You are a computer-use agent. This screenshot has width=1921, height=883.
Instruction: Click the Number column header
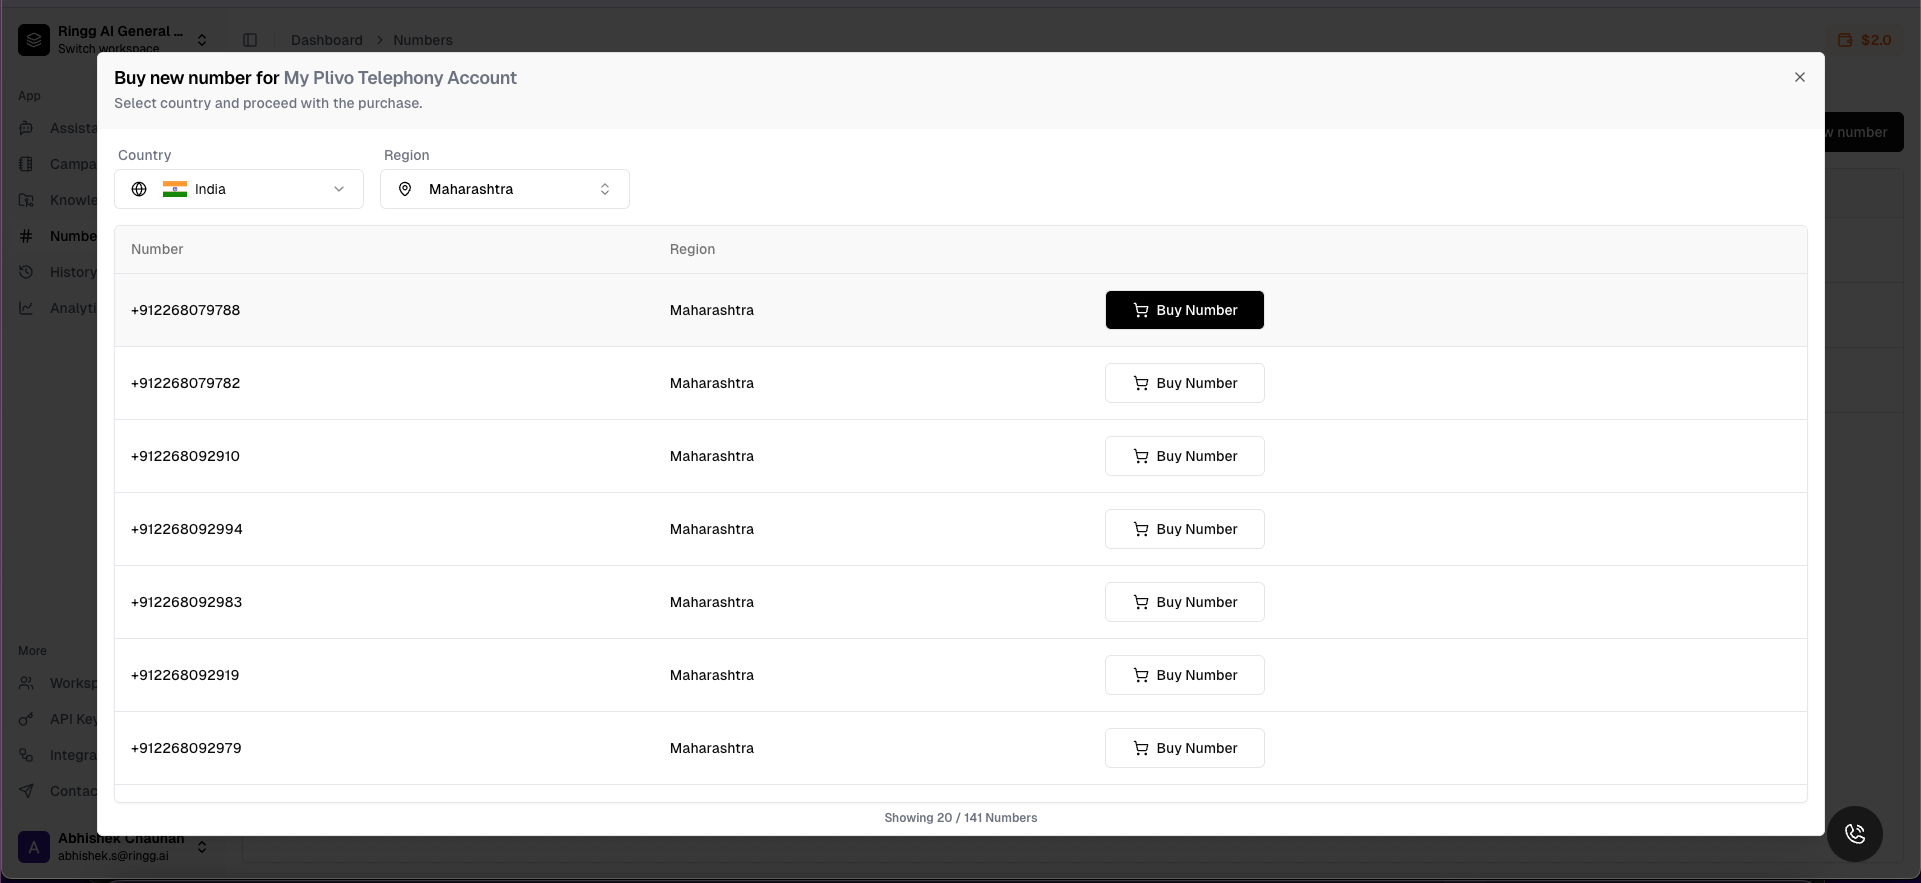tap(157, 249)
